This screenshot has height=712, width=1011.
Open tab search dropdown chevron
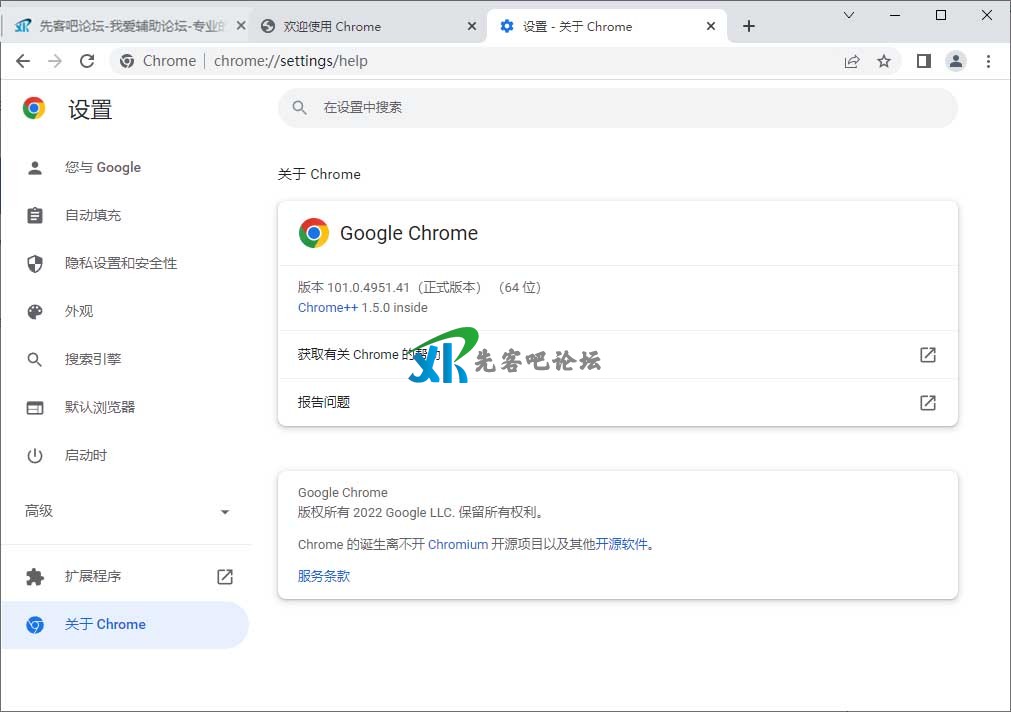pos(849,15)
